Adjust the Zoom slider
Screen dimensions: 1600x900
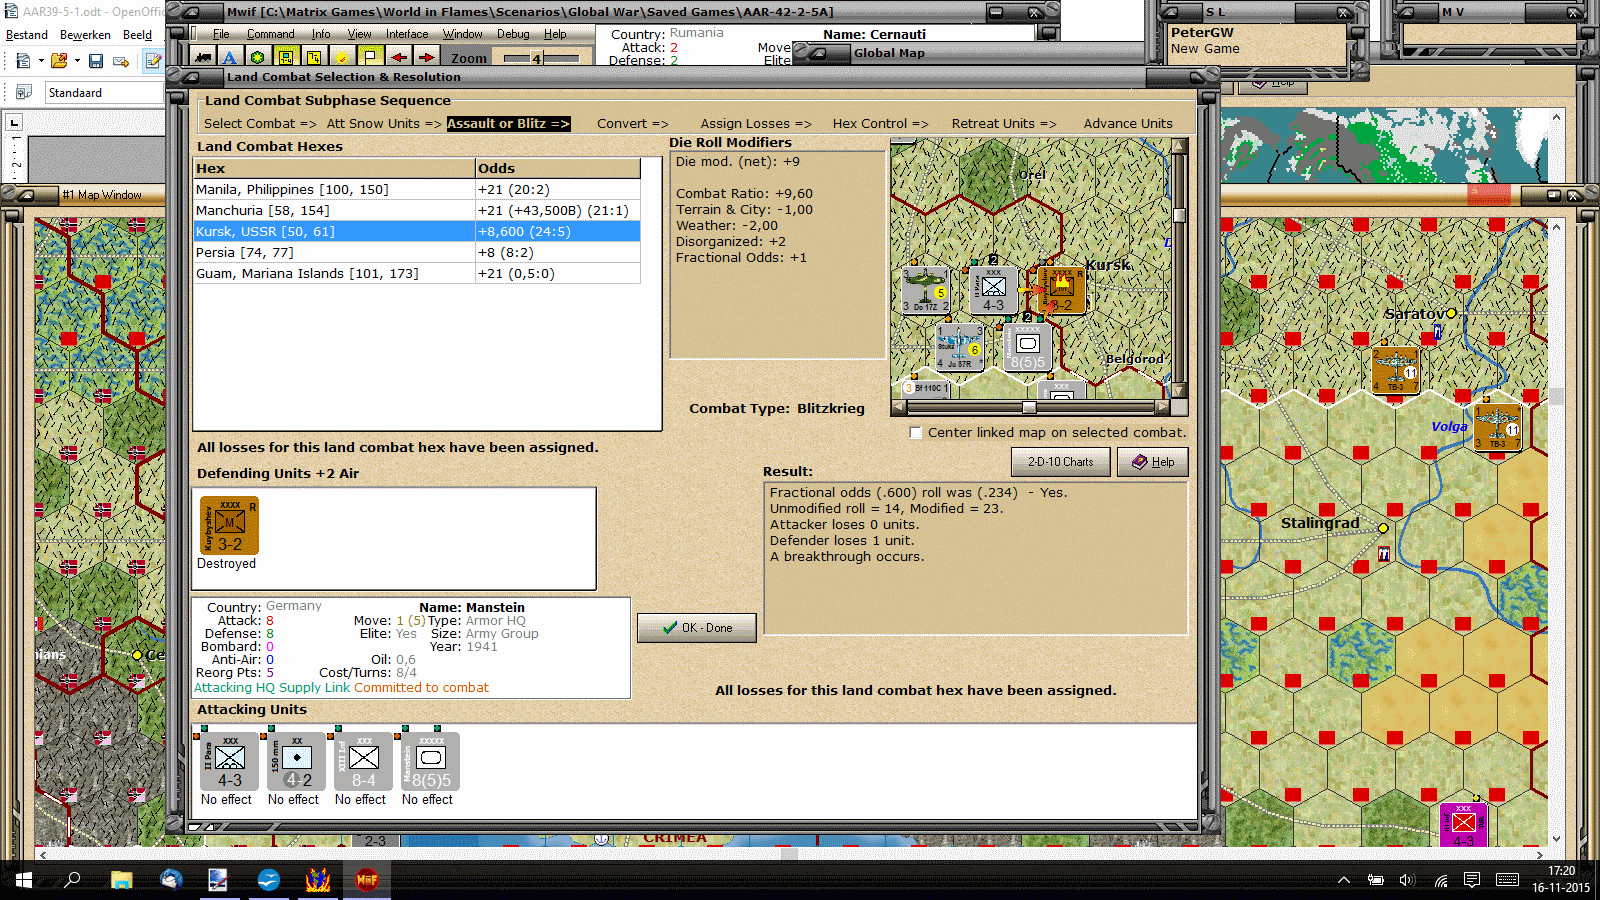tap(540, 58)
